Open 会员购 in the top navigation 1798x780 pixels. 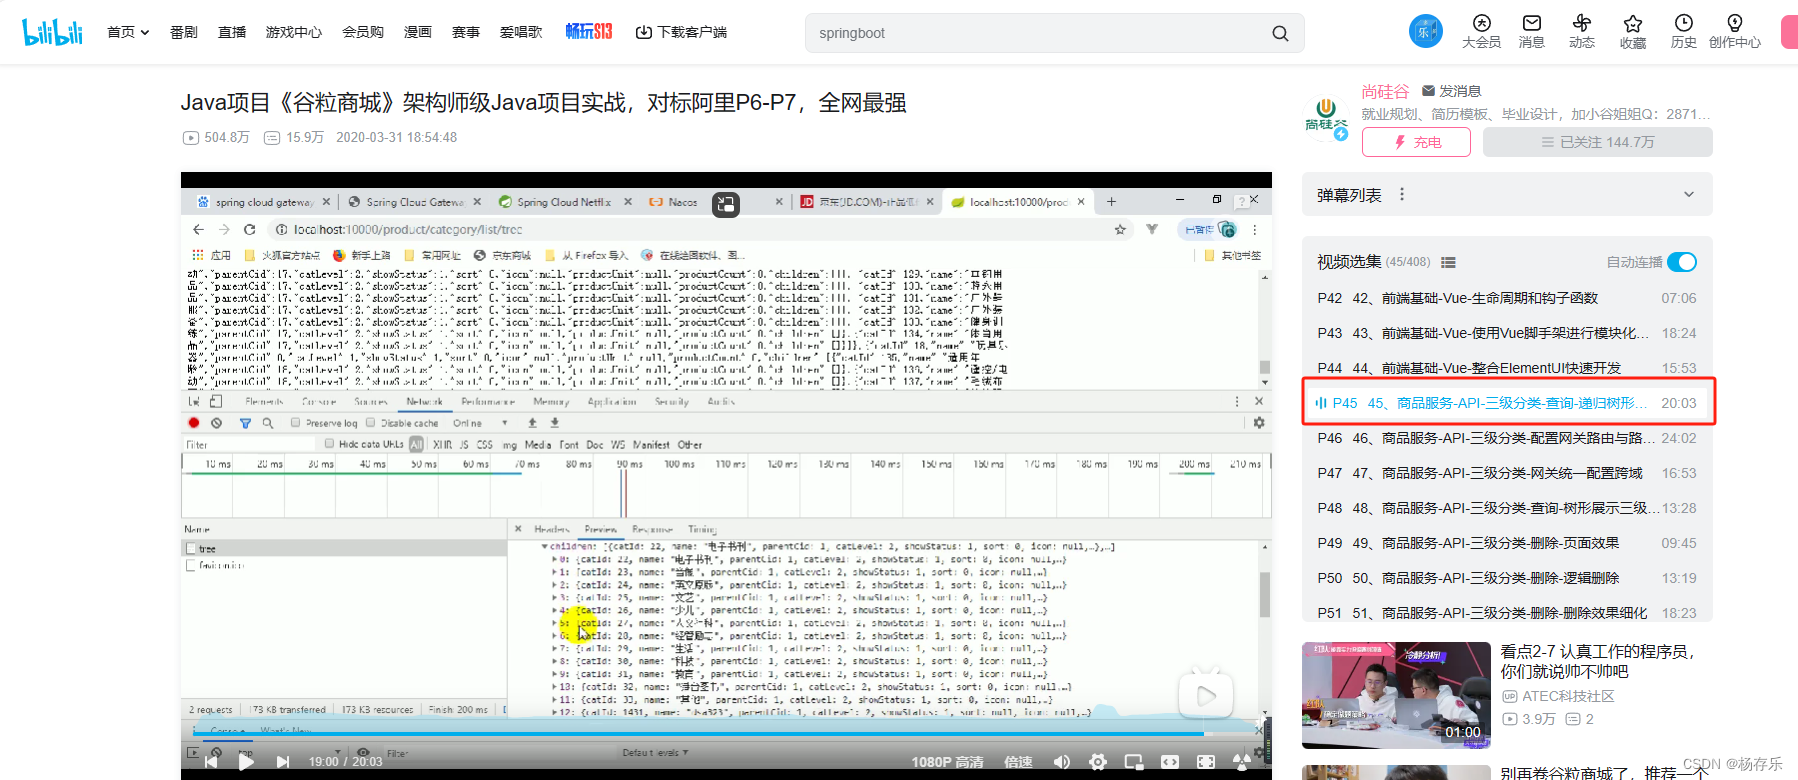(x=363, y=32)
